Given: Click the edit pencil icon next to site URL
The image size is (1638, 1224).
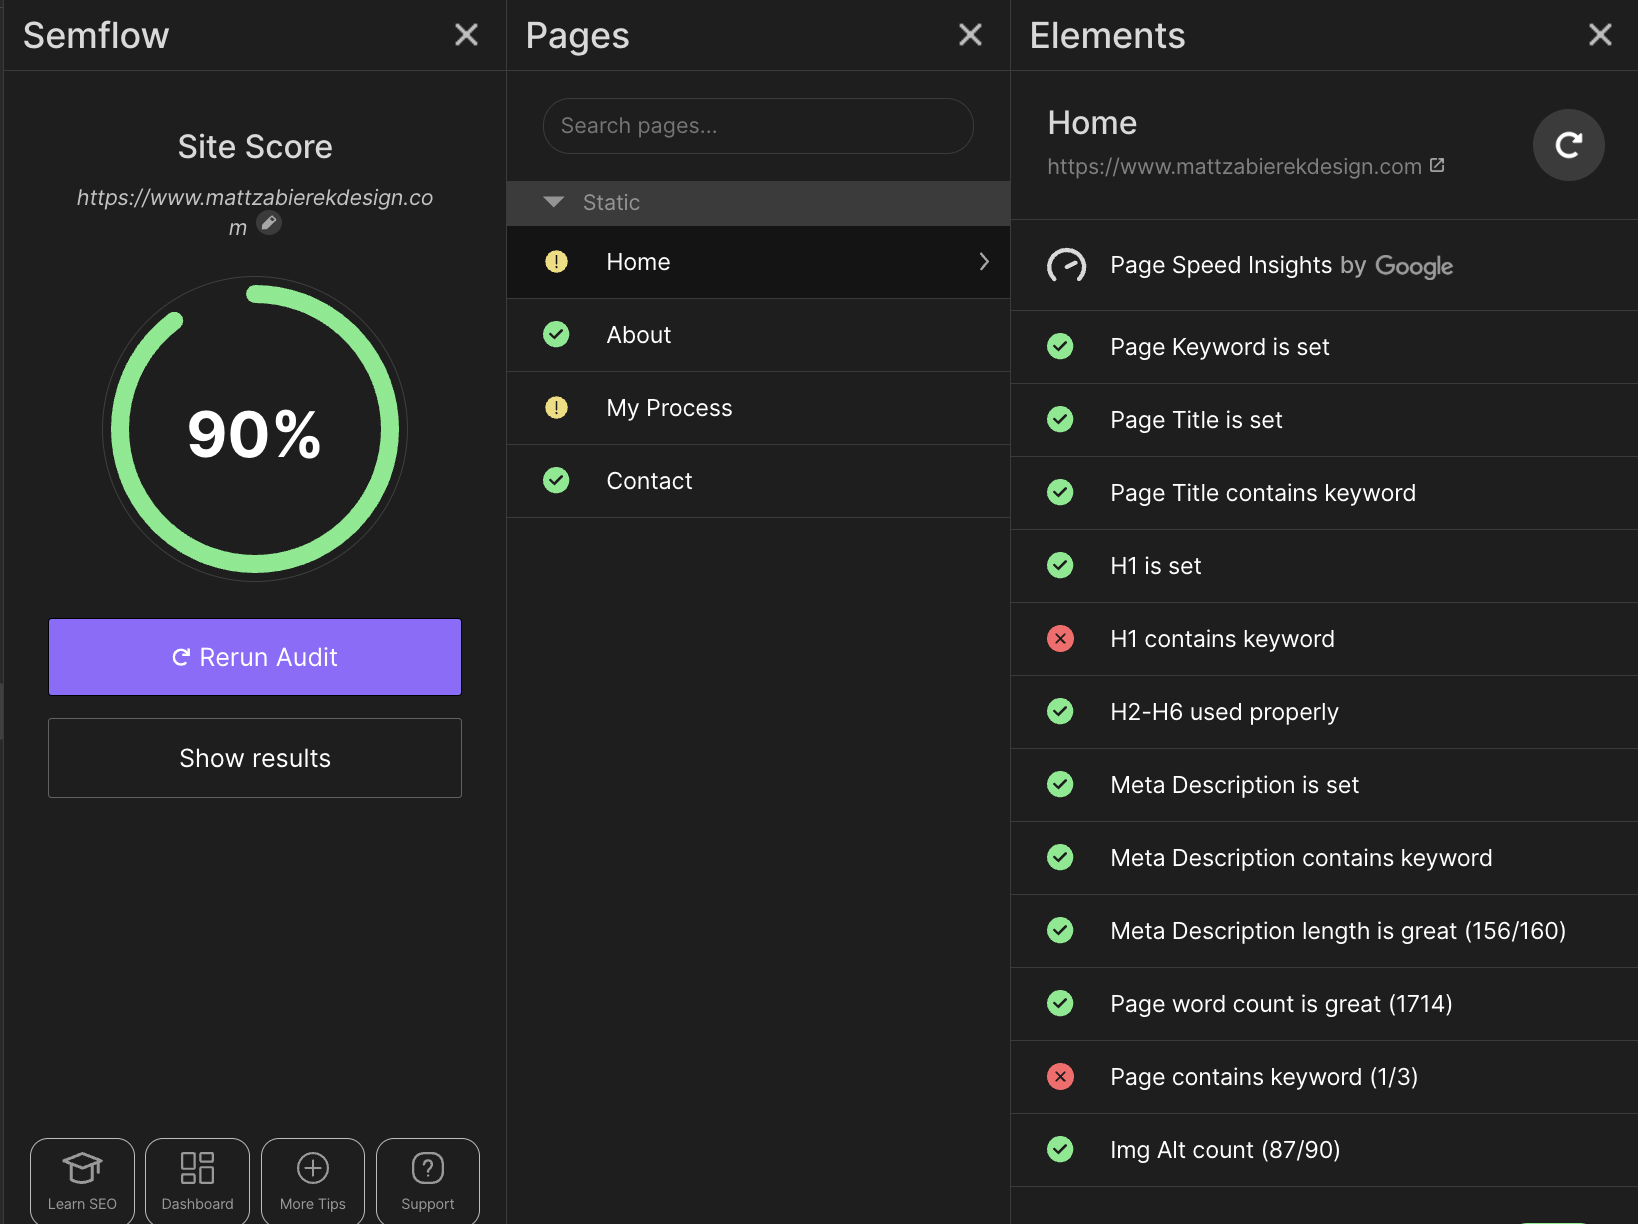Looking at the screenshot, I should click(269, 223).
